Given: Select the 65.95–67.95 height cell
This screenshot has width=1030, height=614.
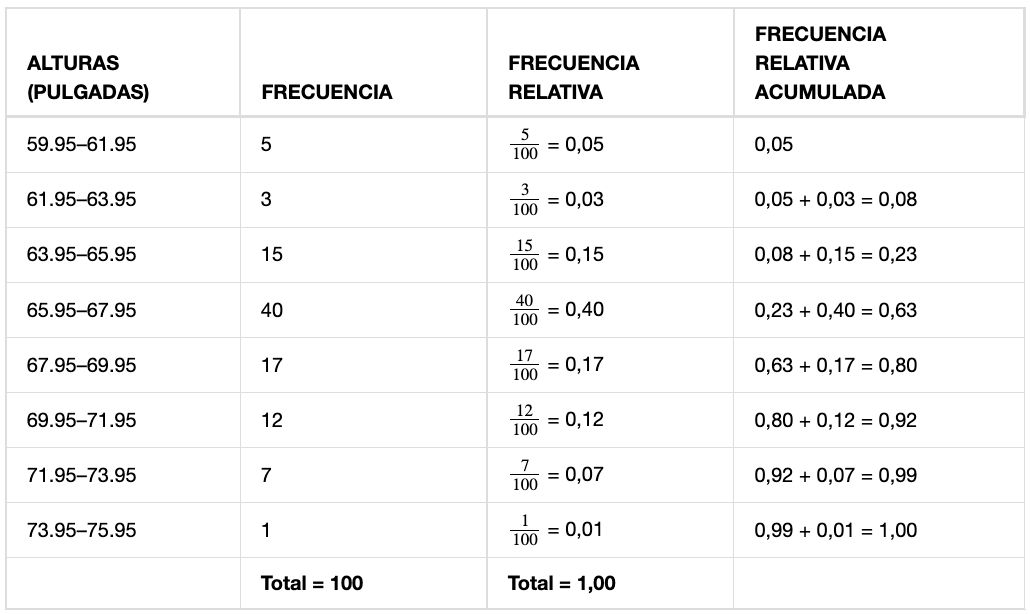Looking at the screenshot, I should pos(81,310).
